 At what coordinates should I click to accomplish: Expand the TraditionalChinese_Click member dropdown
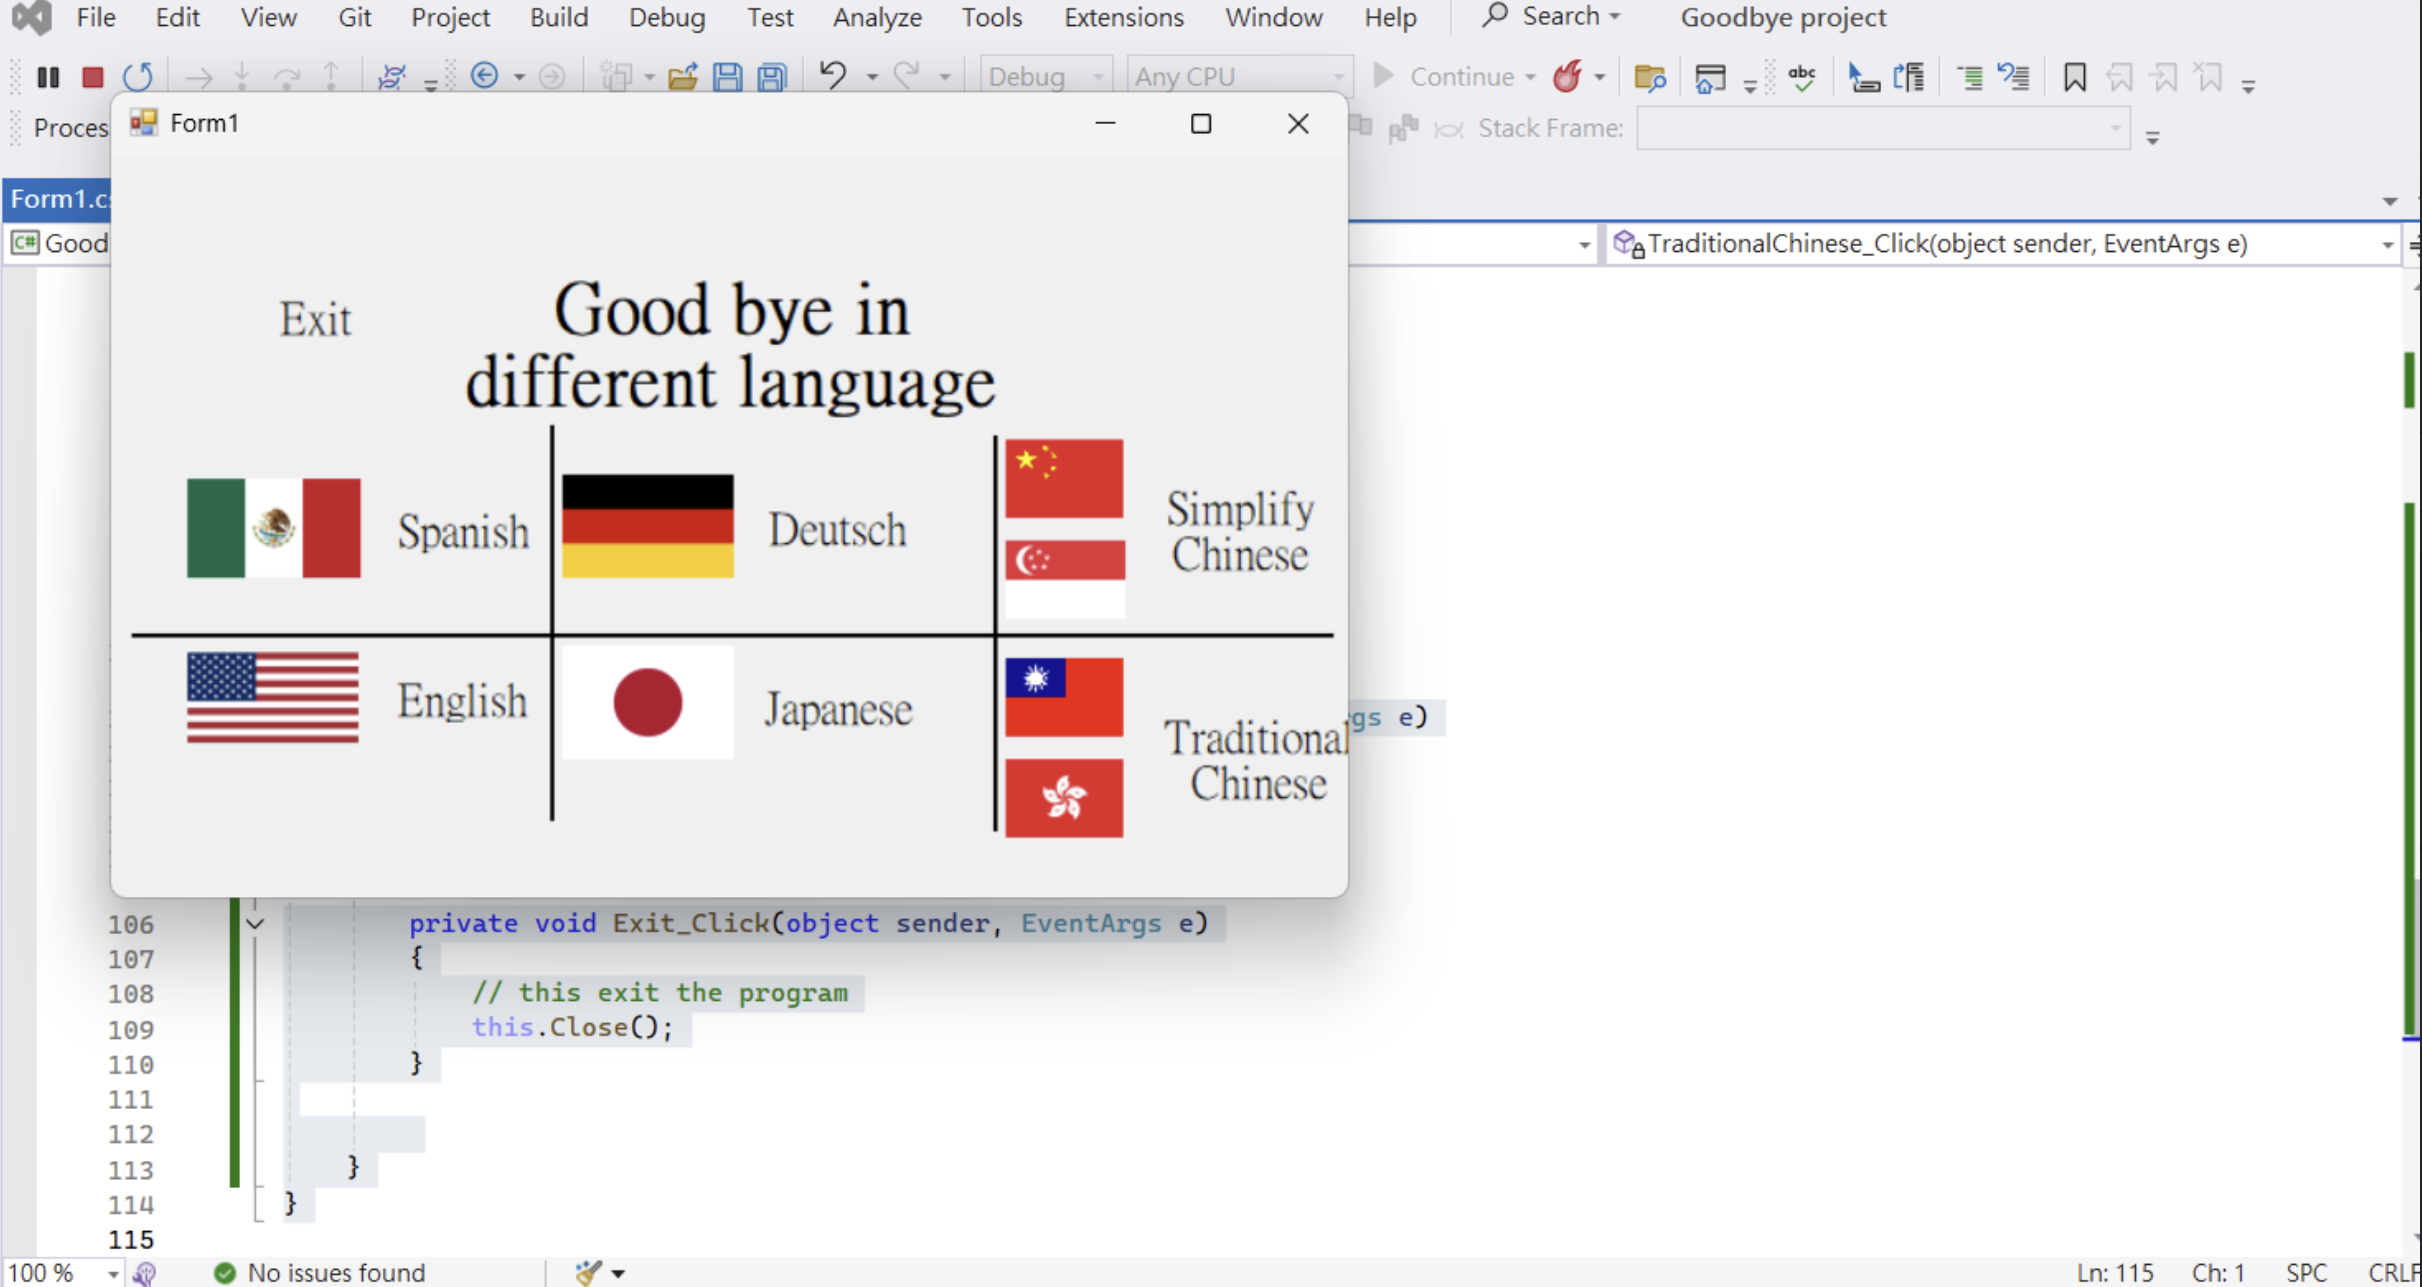click(2387, 244)
